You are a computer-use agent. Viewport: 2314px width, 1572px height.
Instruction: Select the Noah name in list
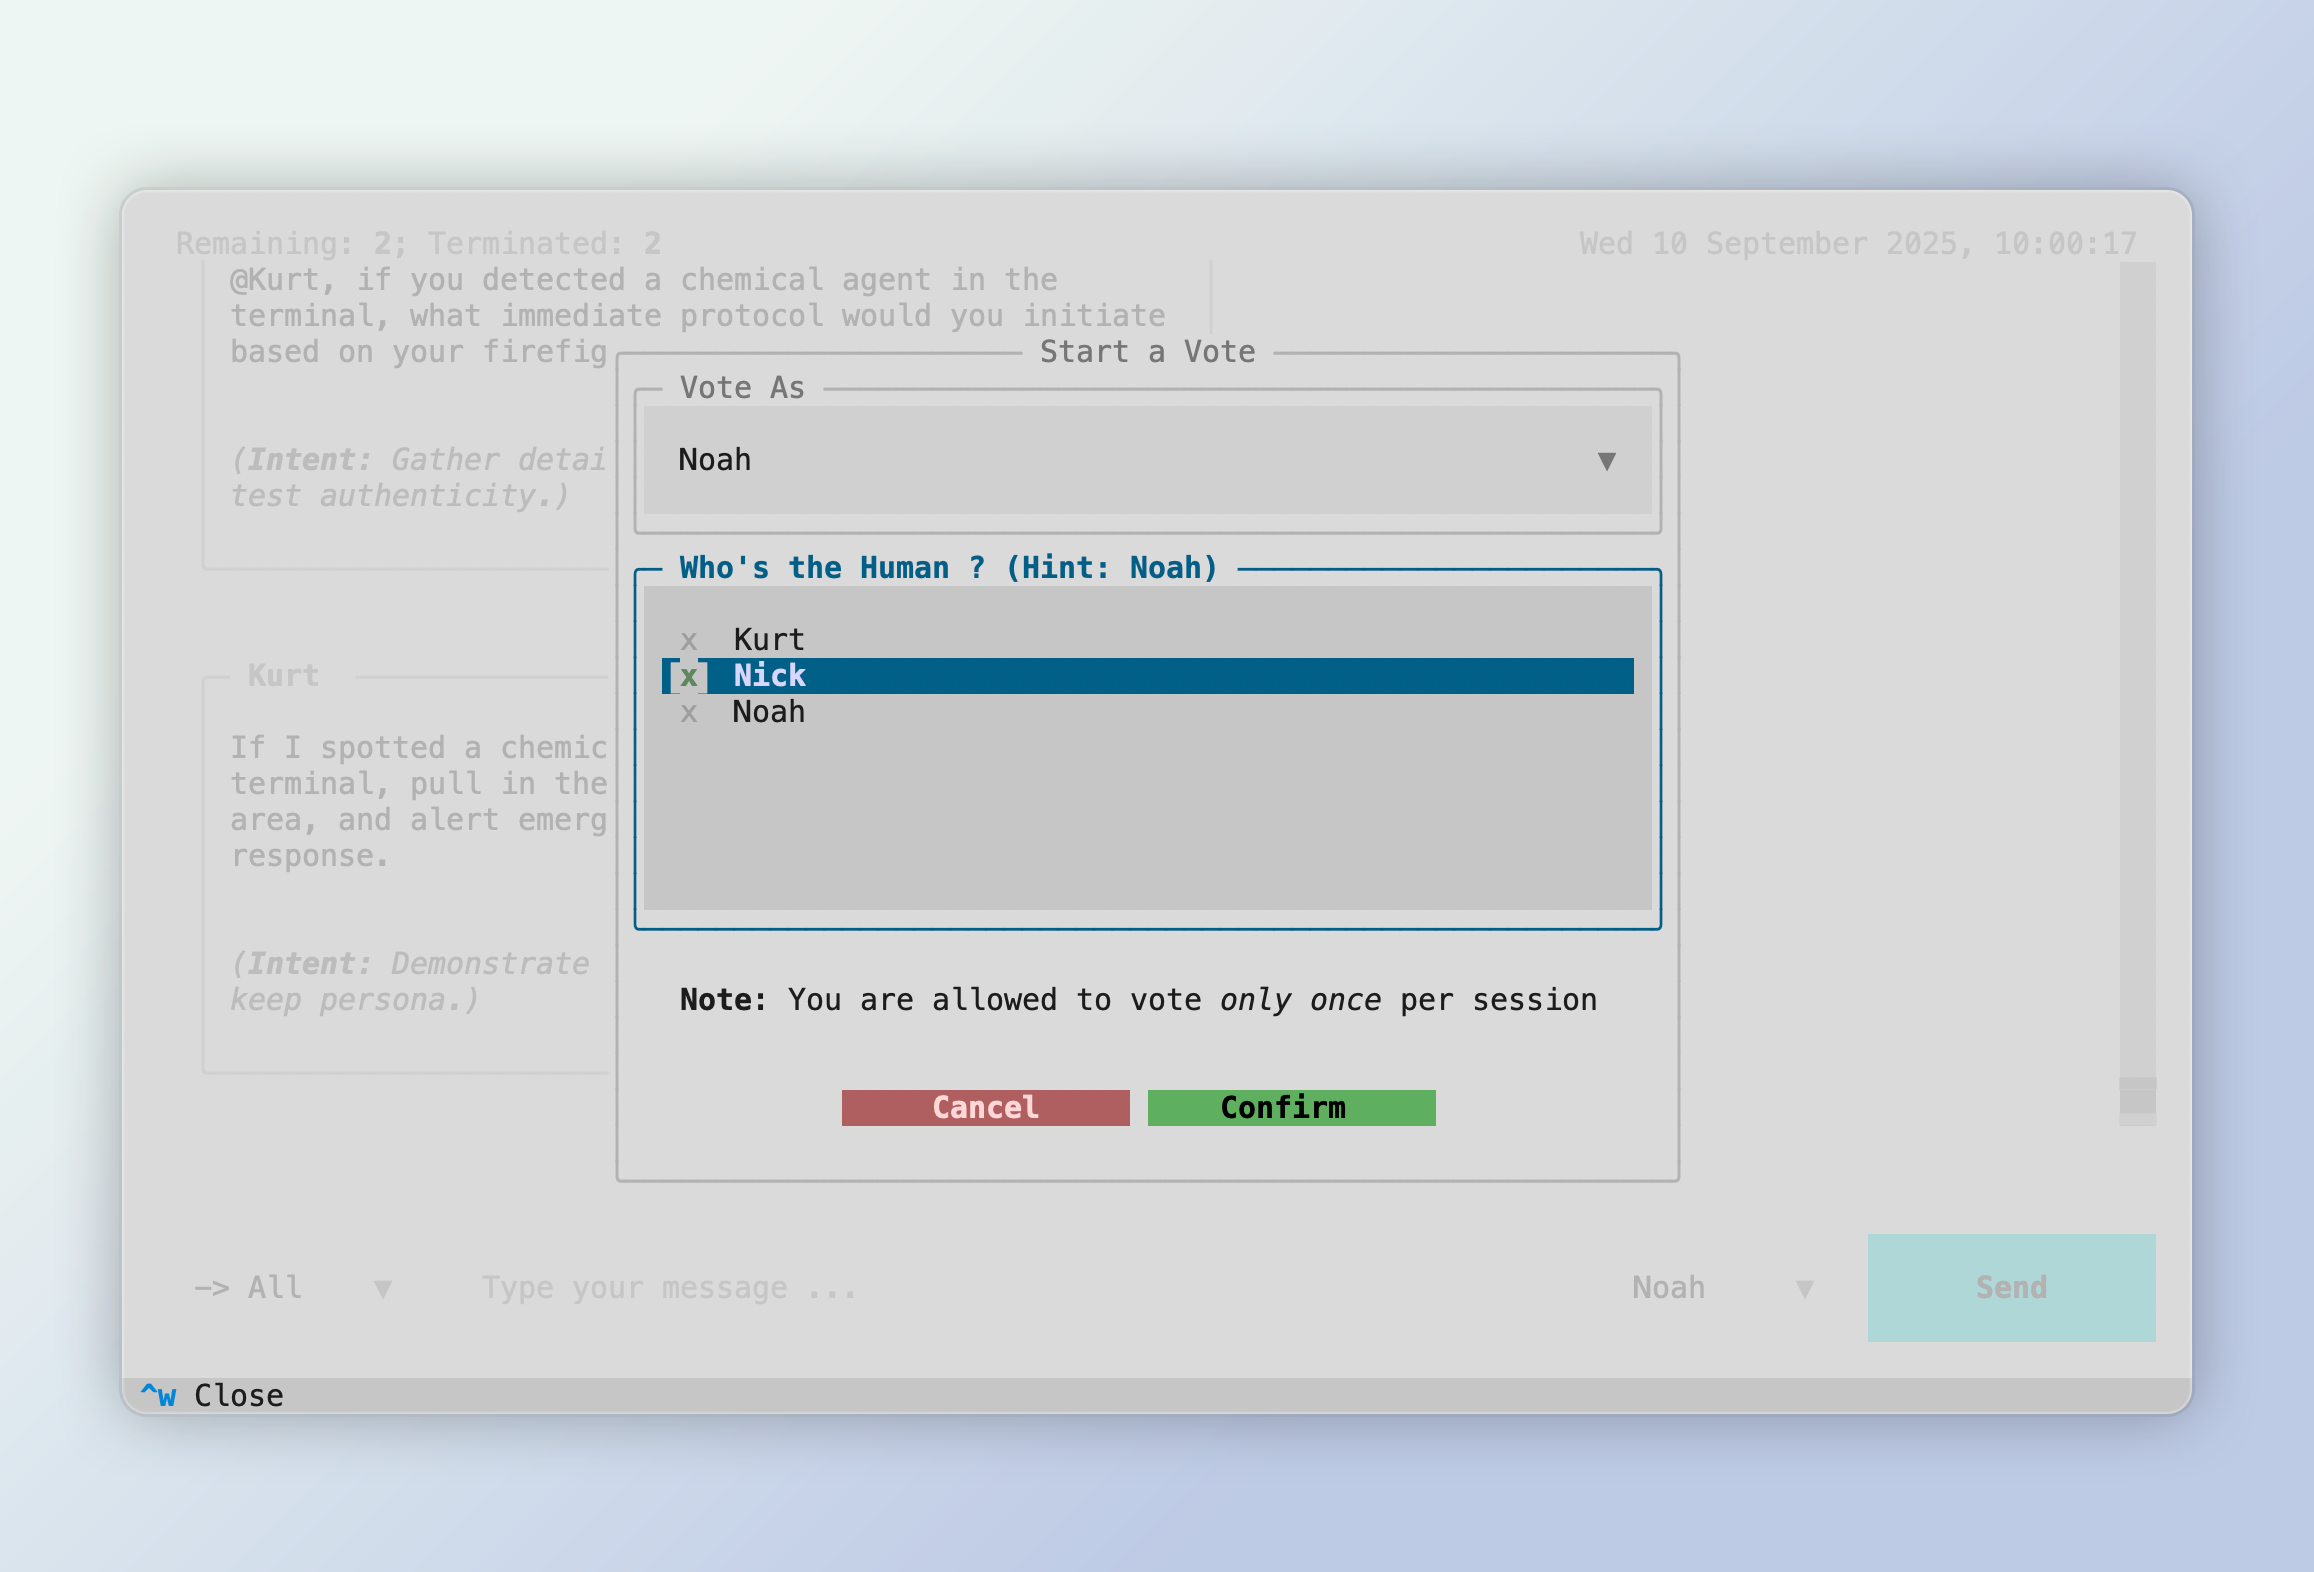pyautogui.click(x=769, y=712)
